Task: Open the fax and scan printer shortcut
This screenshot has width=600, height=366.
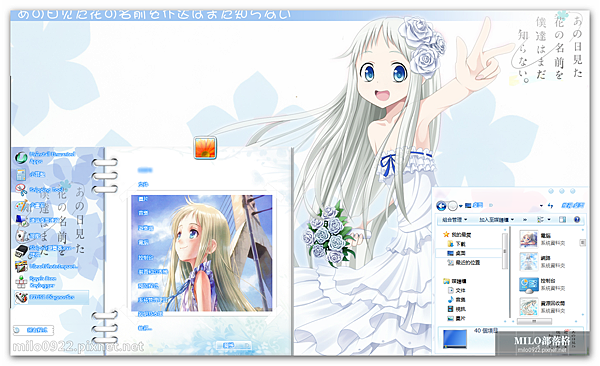Action: (44, 251)
